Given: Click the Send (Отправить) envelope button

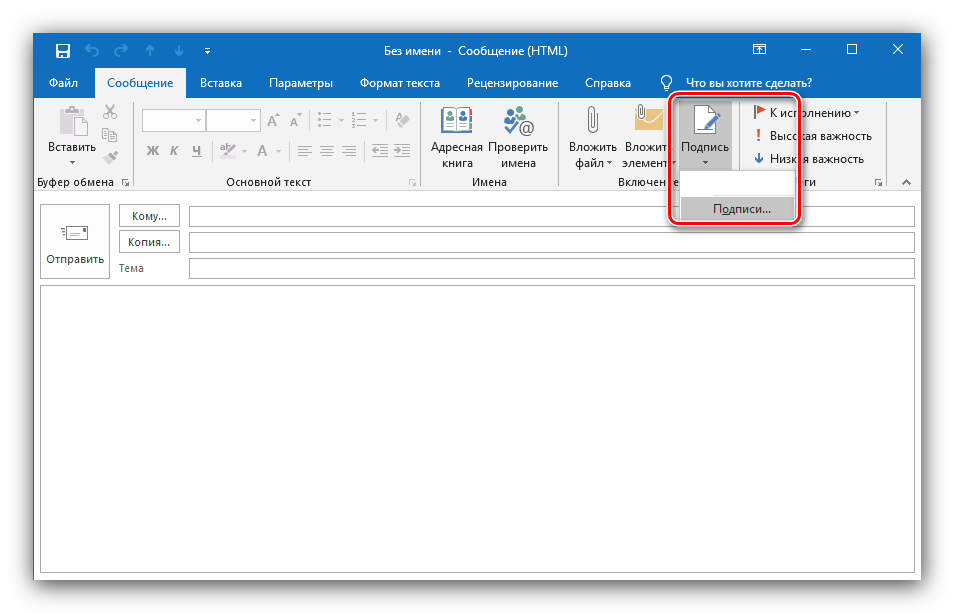Looking at the screenshot, I should coord(75,243).
